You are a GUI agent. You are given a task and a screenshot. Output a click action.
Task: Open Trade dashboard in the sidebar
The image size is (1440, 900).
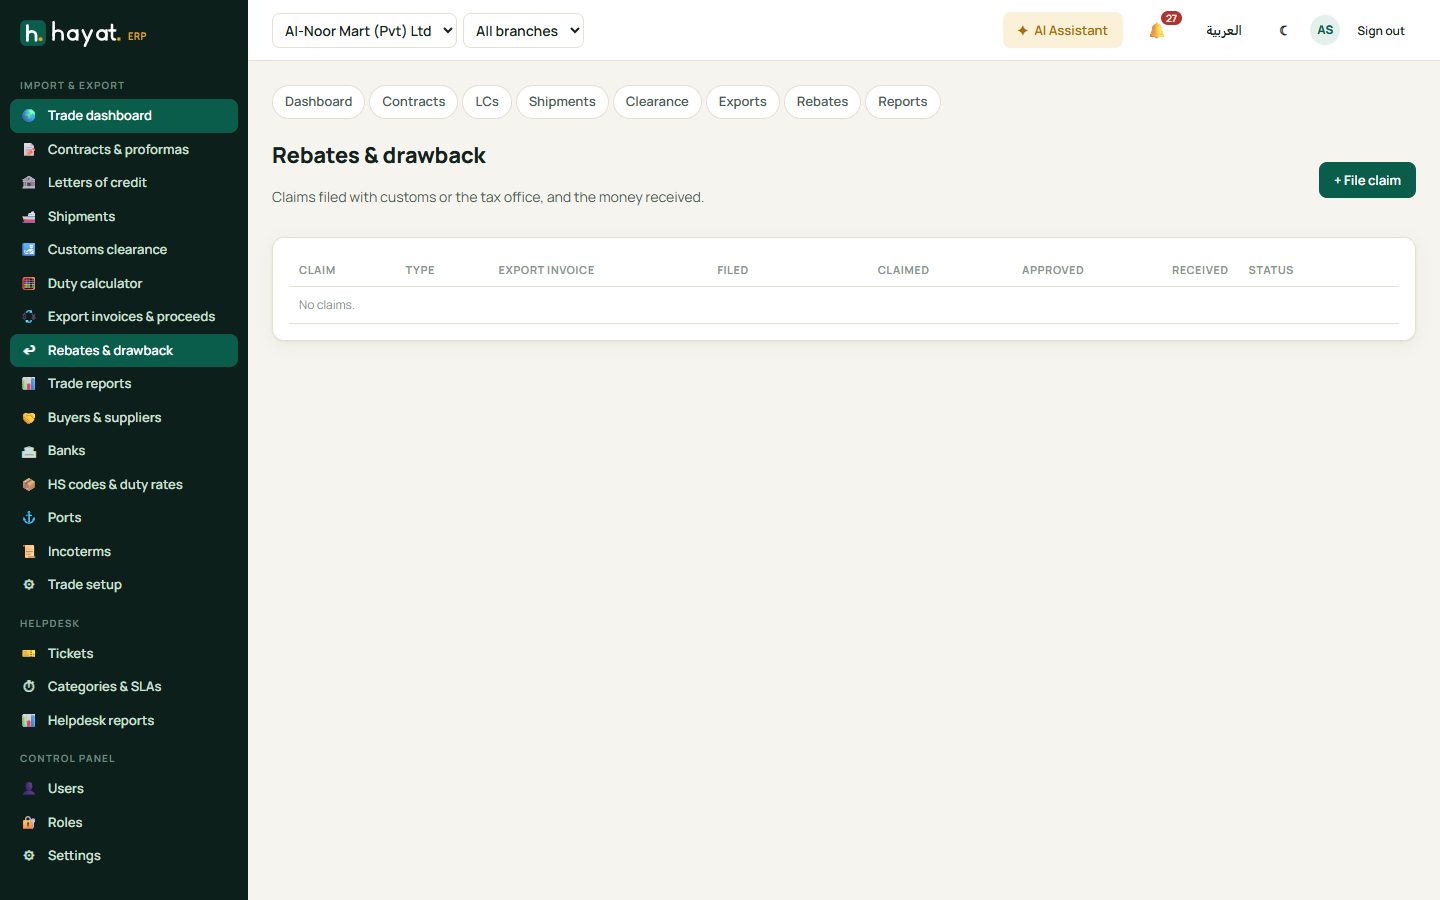124,116
